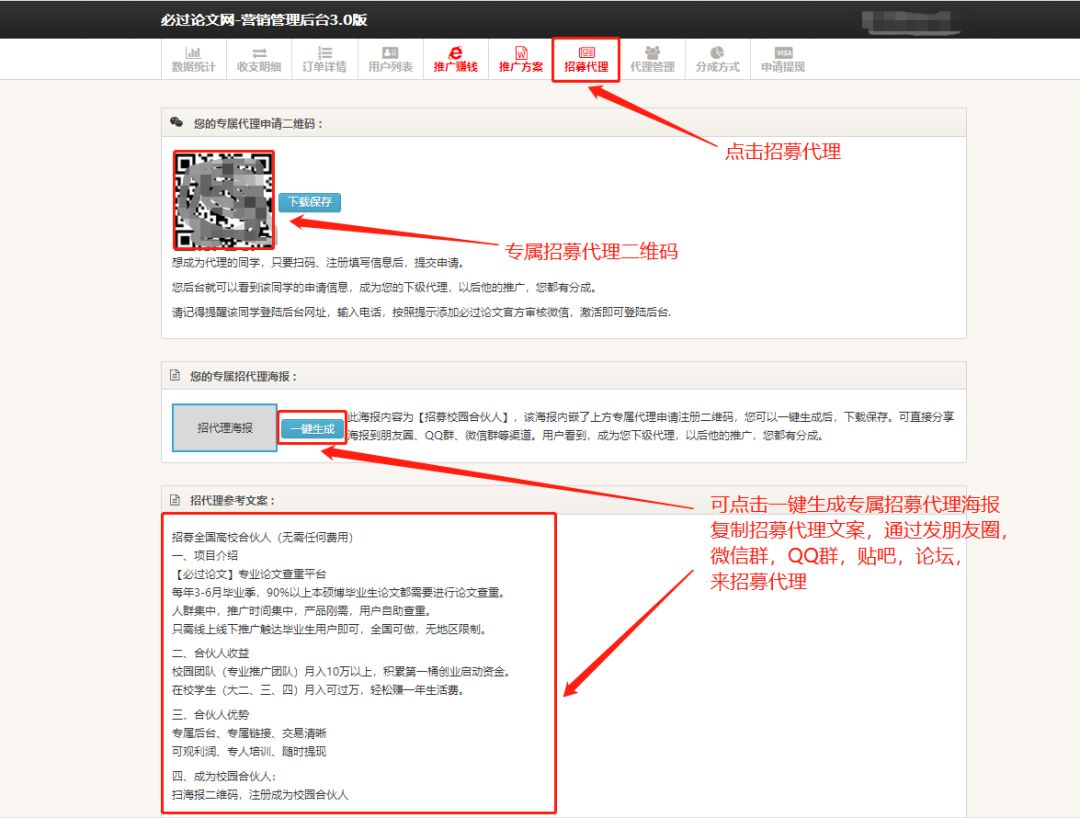This screenshot has width=1080, height=818.
Task: Click the exclusive agent QR code image
Action: (225, 199)
